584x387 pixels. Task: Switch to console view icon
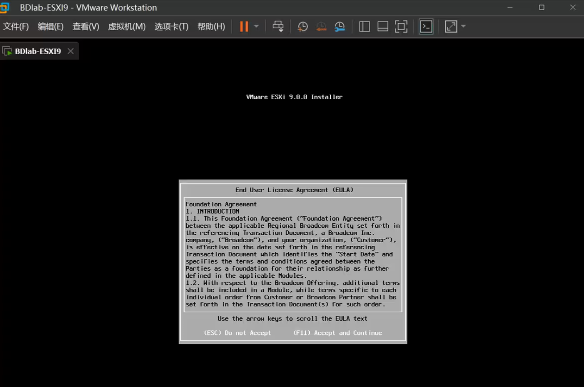coord(426,26)
